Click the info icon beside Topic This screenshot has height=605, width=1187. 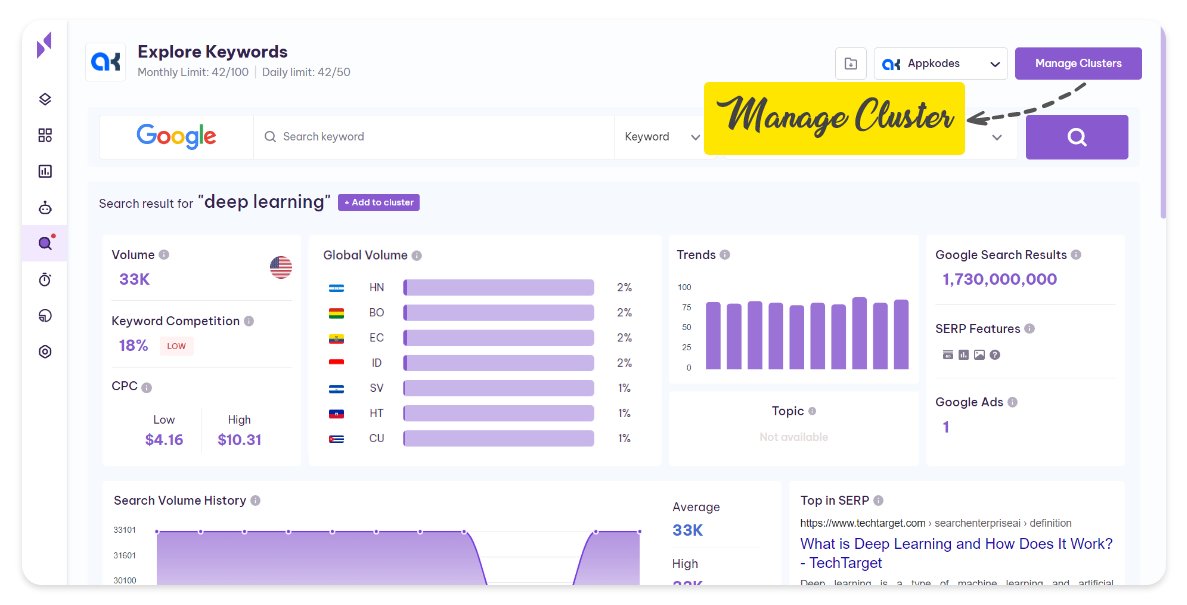pos(812,411)
